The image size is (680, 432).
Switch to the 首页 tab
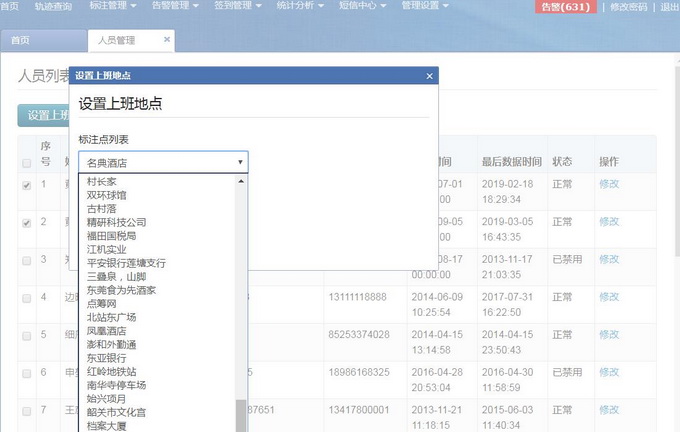pyautogui.click(x=20, y=41)
